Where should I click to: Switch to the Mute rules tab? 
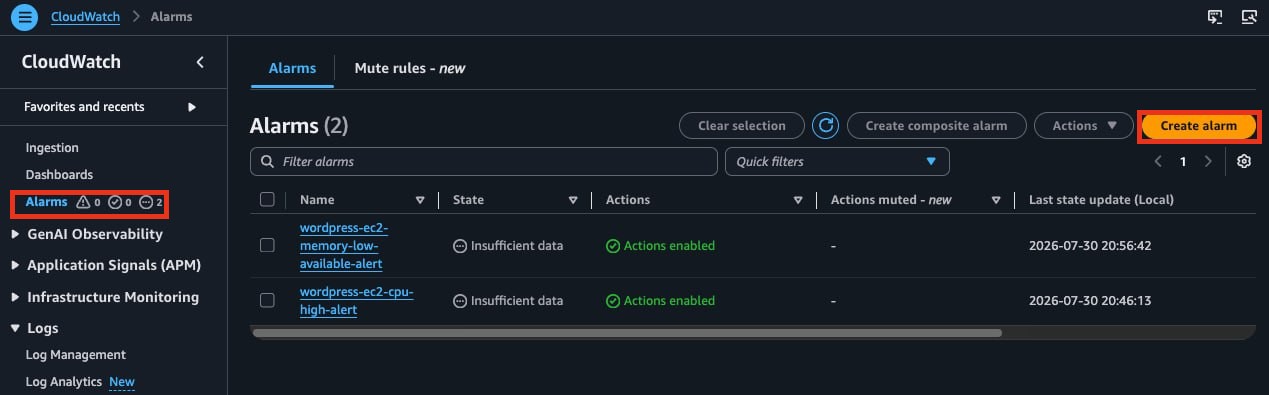[x=410, y=68]
